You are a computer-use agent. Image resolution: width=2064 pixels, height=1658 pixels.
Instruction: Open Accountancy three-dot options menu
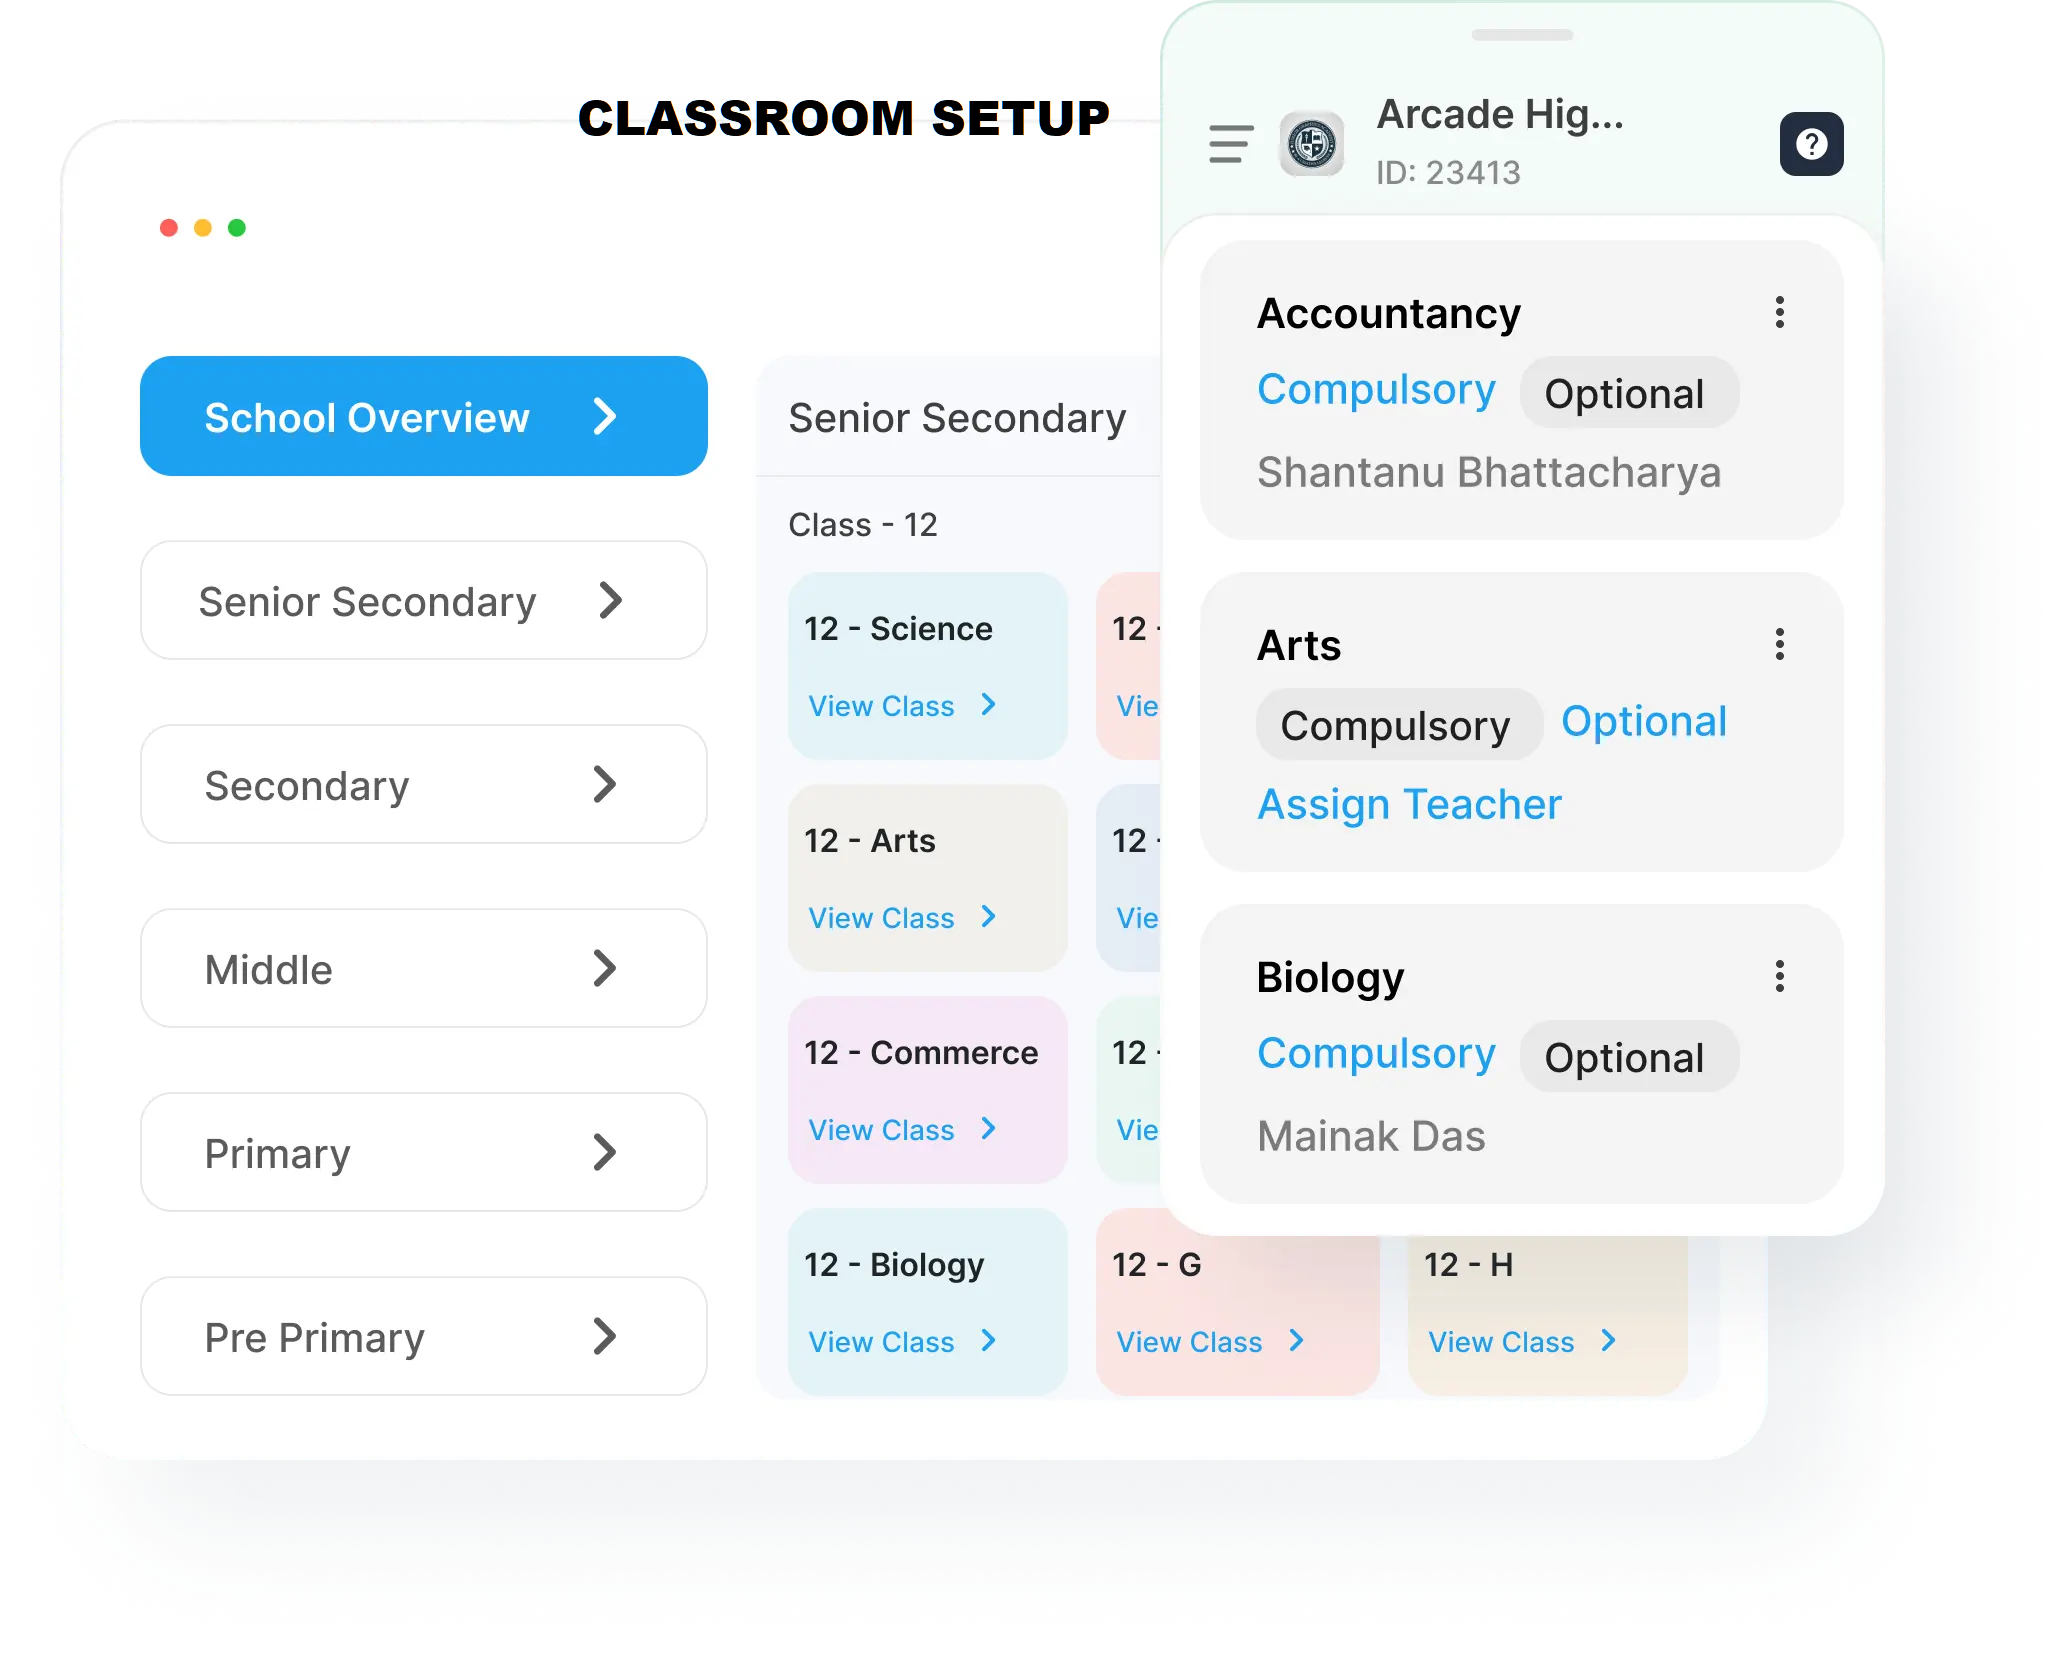tap(1780, 313)
